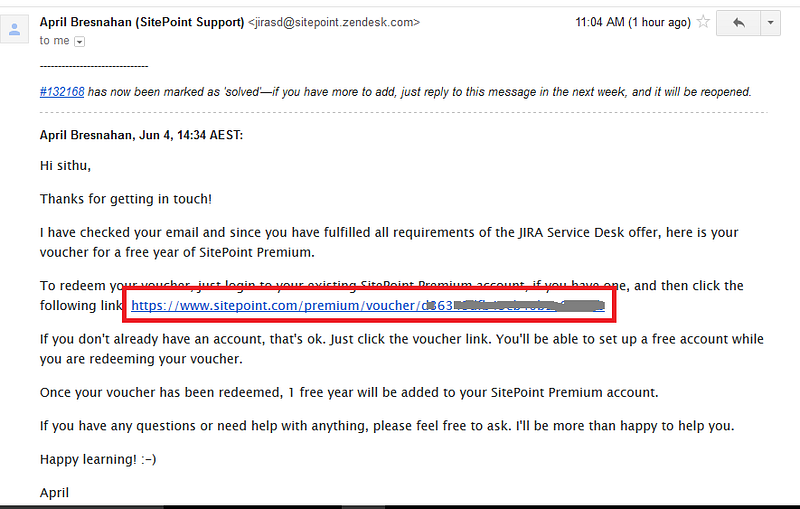Reply using the arrow button
The image size is (800, 509).
pos(738,23)
